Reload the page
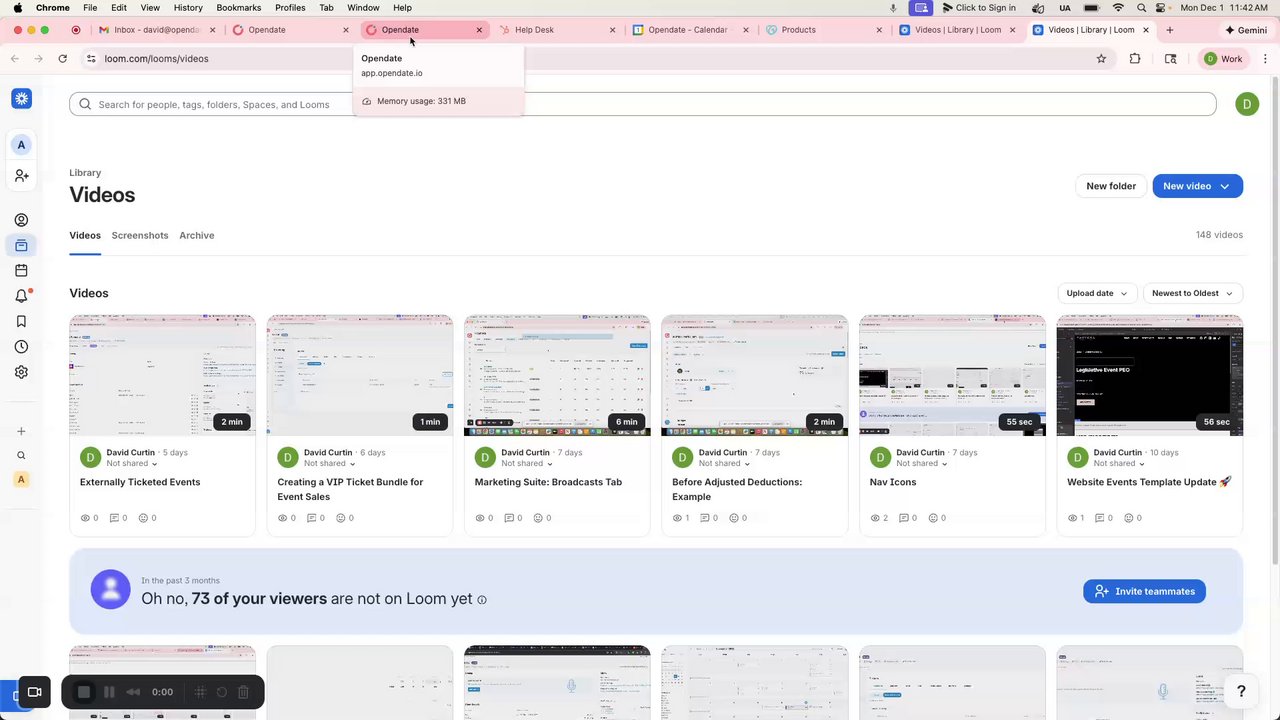 tap(62, 59)
